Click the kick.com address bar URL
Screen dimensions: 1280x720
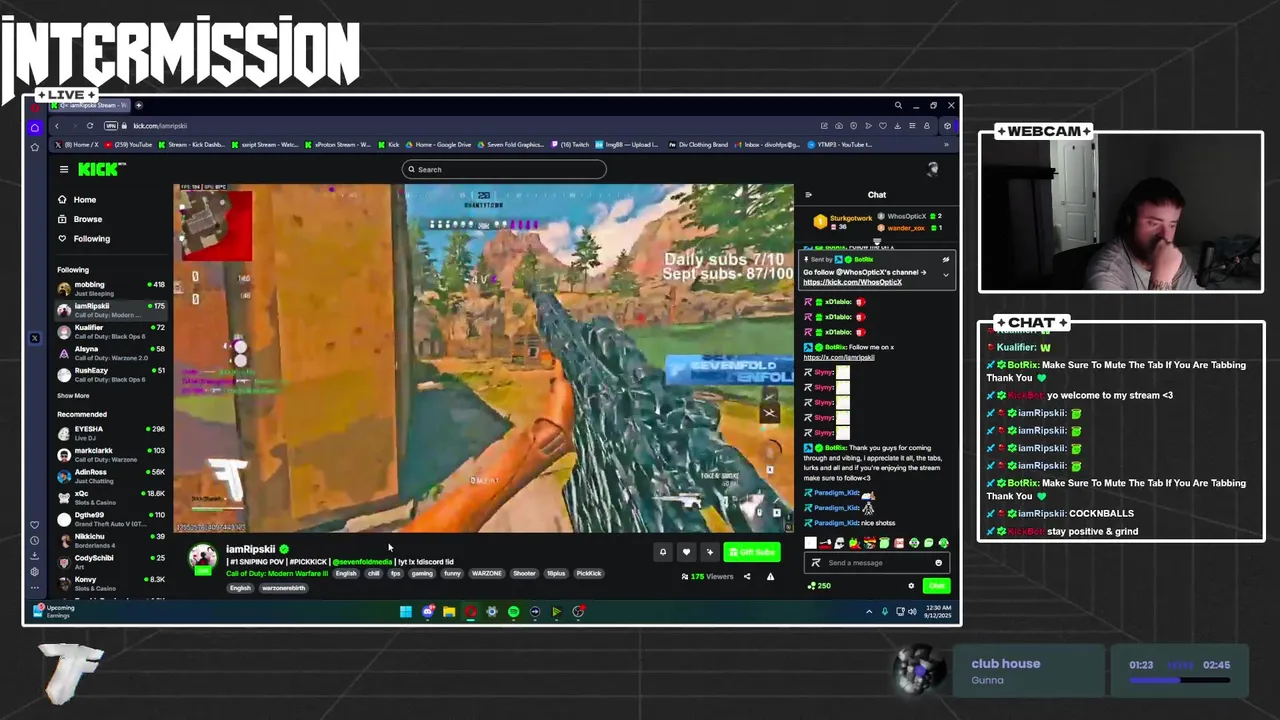tap(160, 126)
